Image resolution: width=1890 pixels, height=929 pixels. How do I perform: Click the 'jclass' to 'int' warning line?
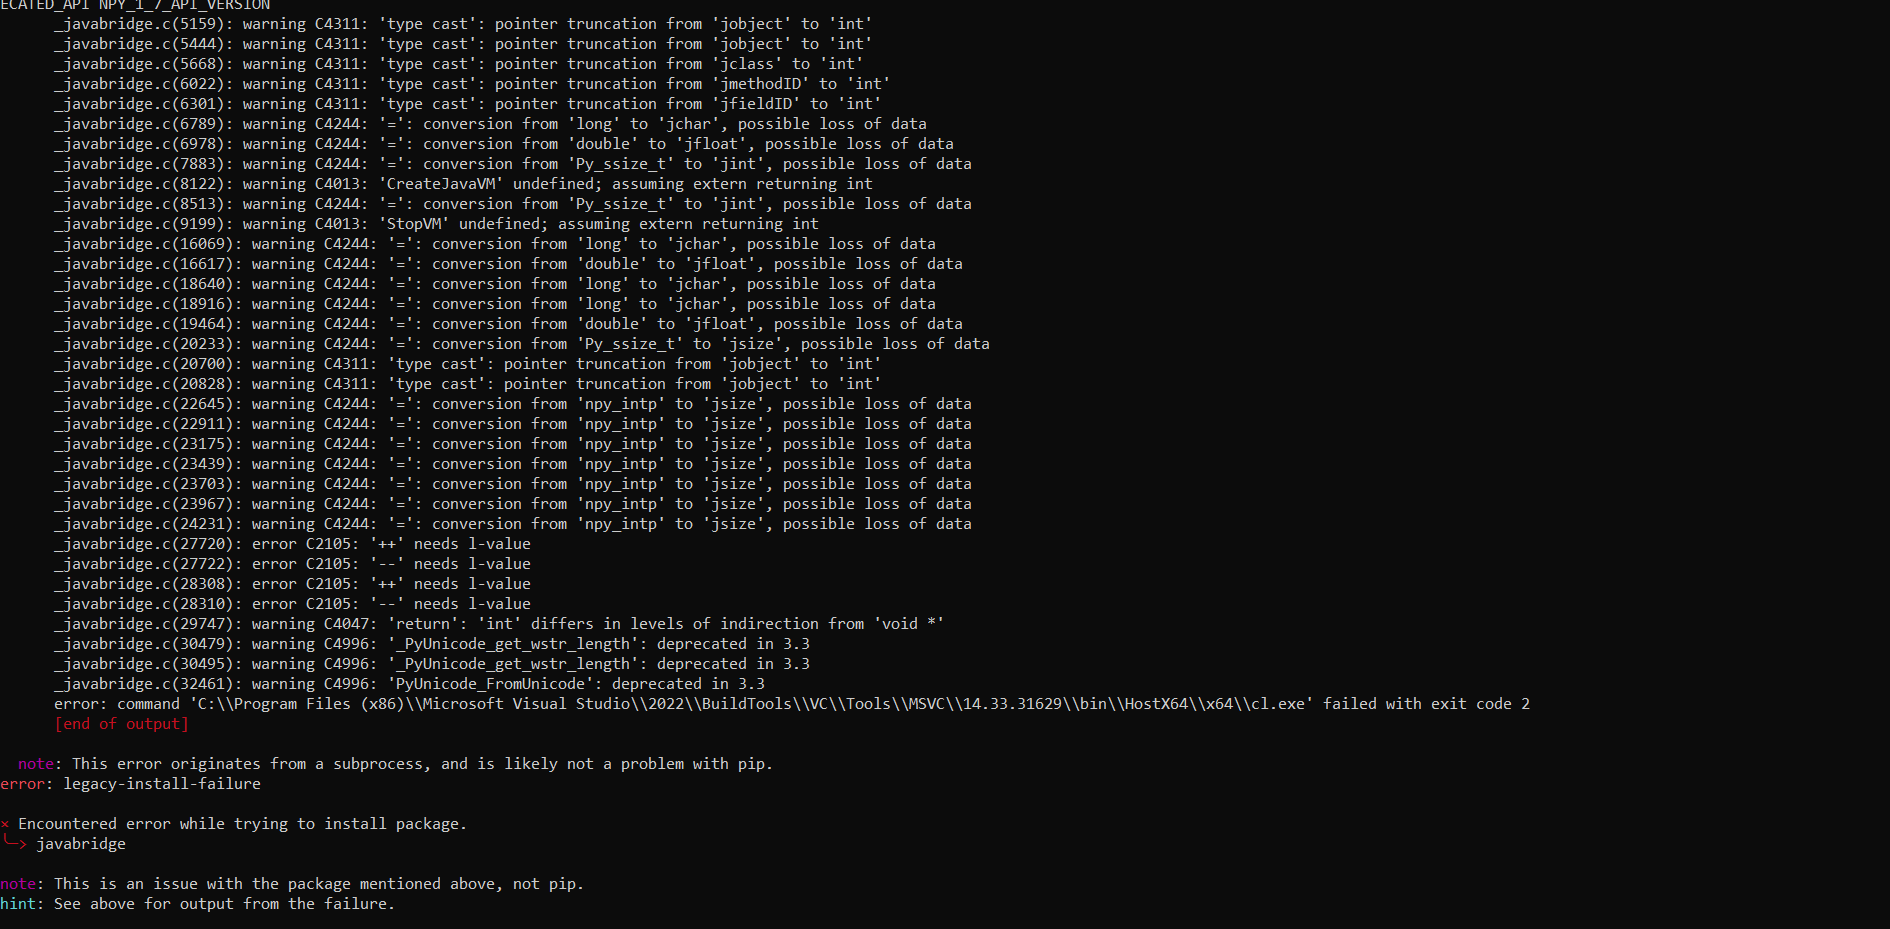point(459,64)
